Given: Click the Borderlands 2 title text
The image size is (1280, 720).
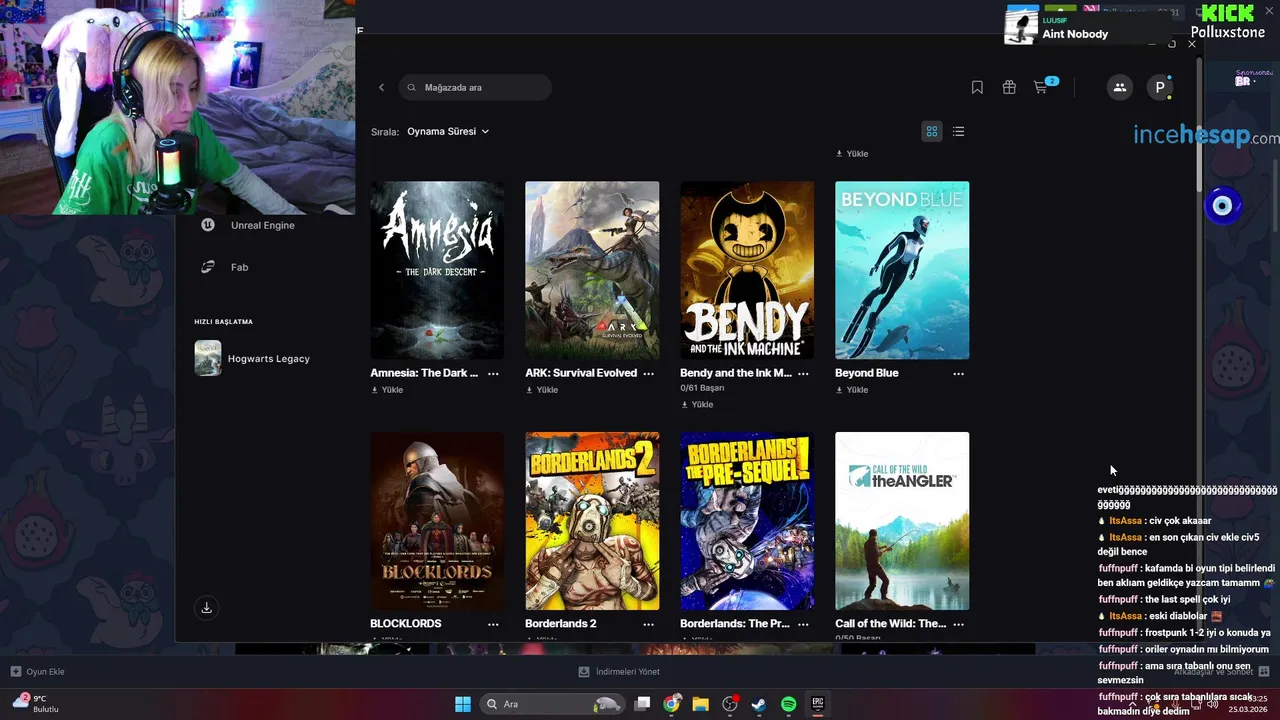Looking at the screenshot, I should coord(561,624).
